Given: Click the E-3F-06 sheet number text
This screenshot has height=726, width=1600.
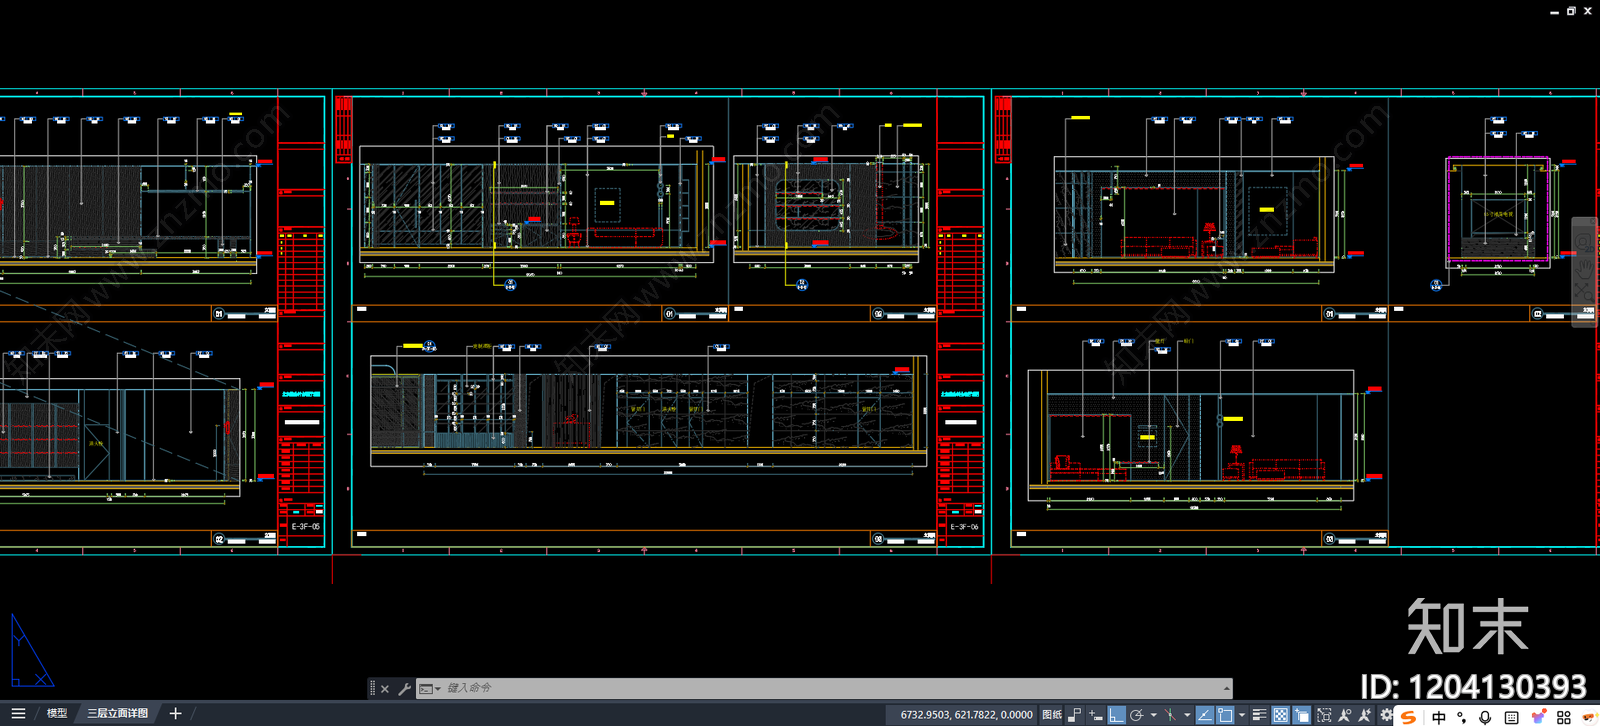Looking at the screenshot, I should [964, 527].
